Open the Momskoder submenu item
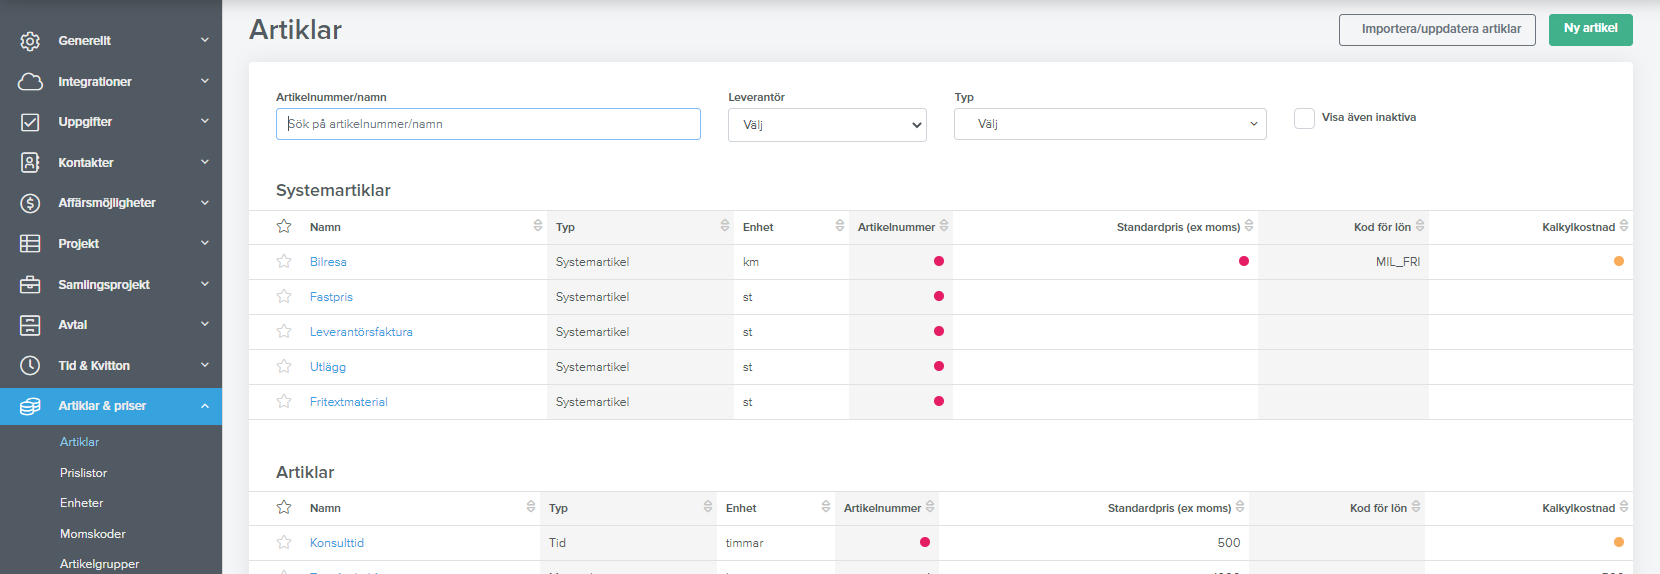Image resolution: width=1660 pixels, height=574 pixels. pyautogui.click(x=92, y=534)
